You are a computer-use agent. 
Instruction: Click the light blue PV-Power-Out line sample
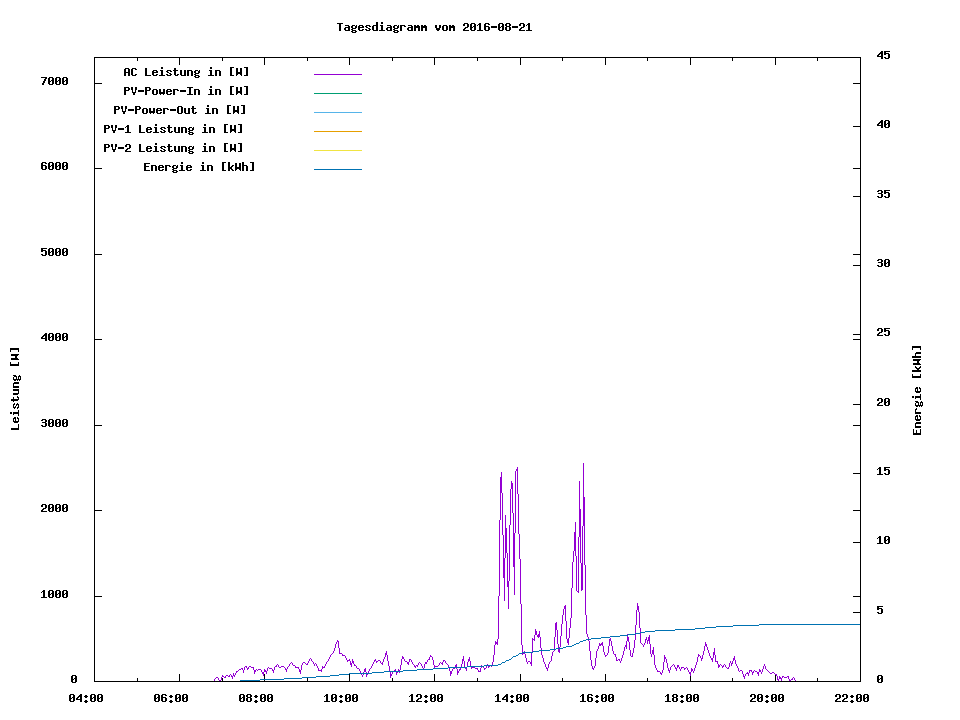[337, 112]
